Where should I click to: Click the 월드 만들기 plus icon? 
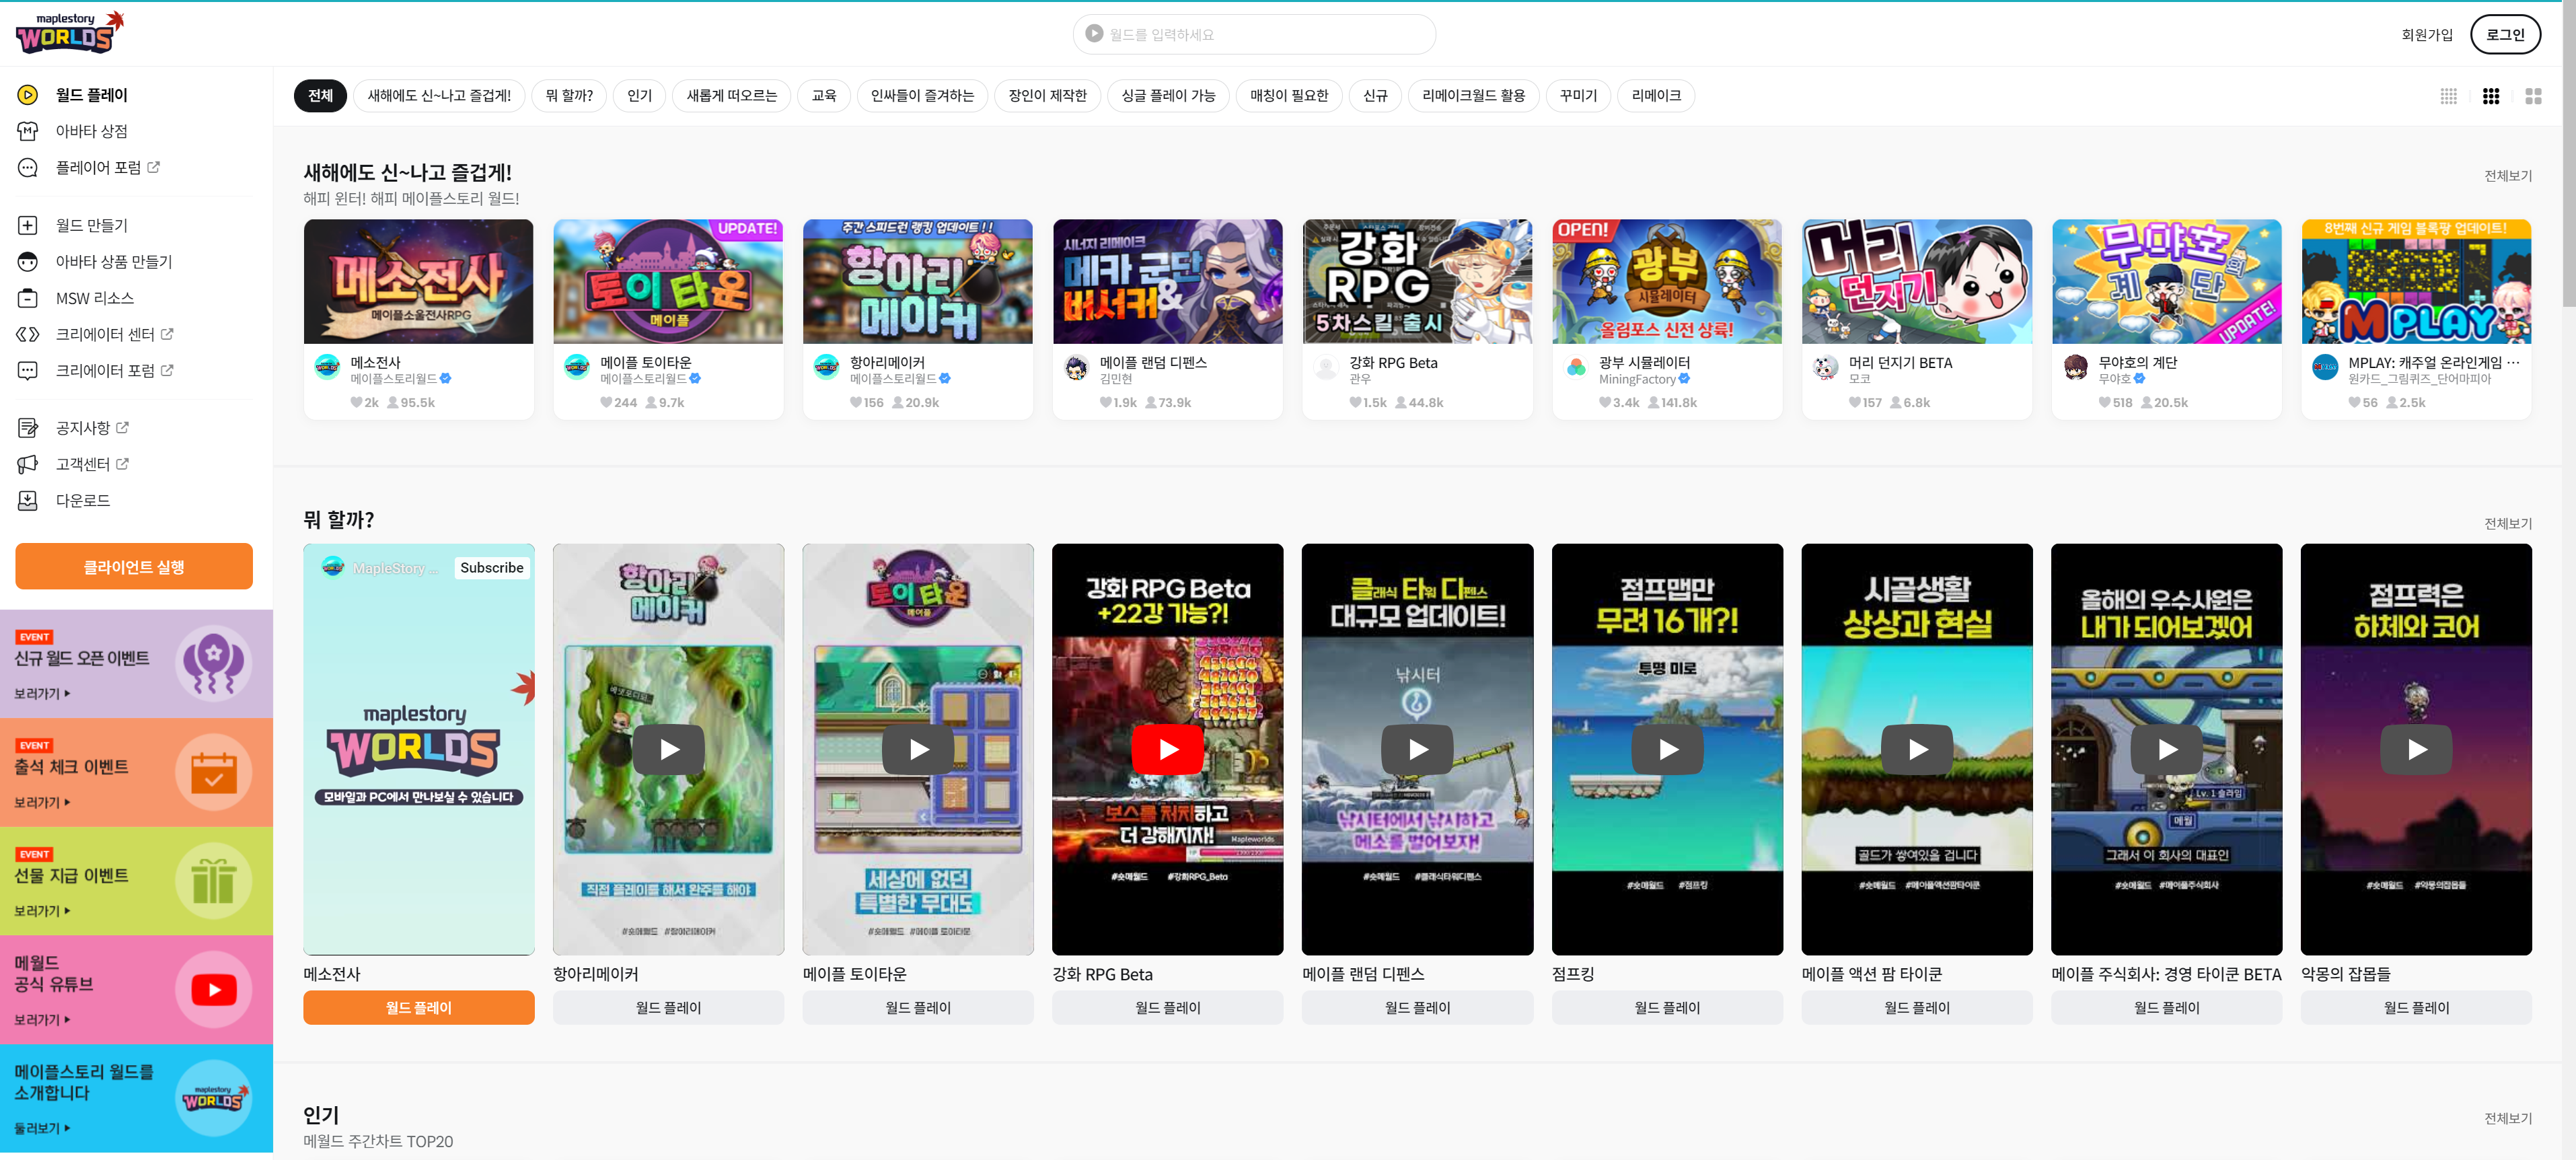click(28, 225)
